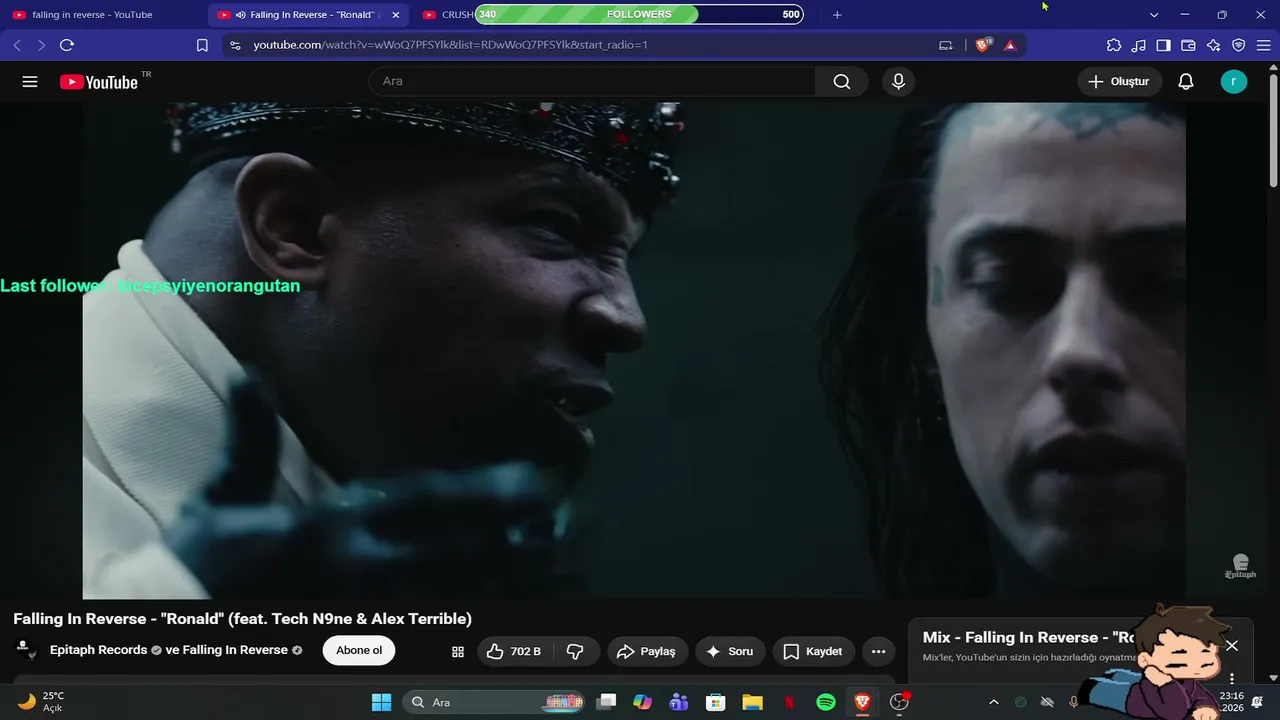
Task: Mute audio on the Ronald tab
Action: [241, 15]
